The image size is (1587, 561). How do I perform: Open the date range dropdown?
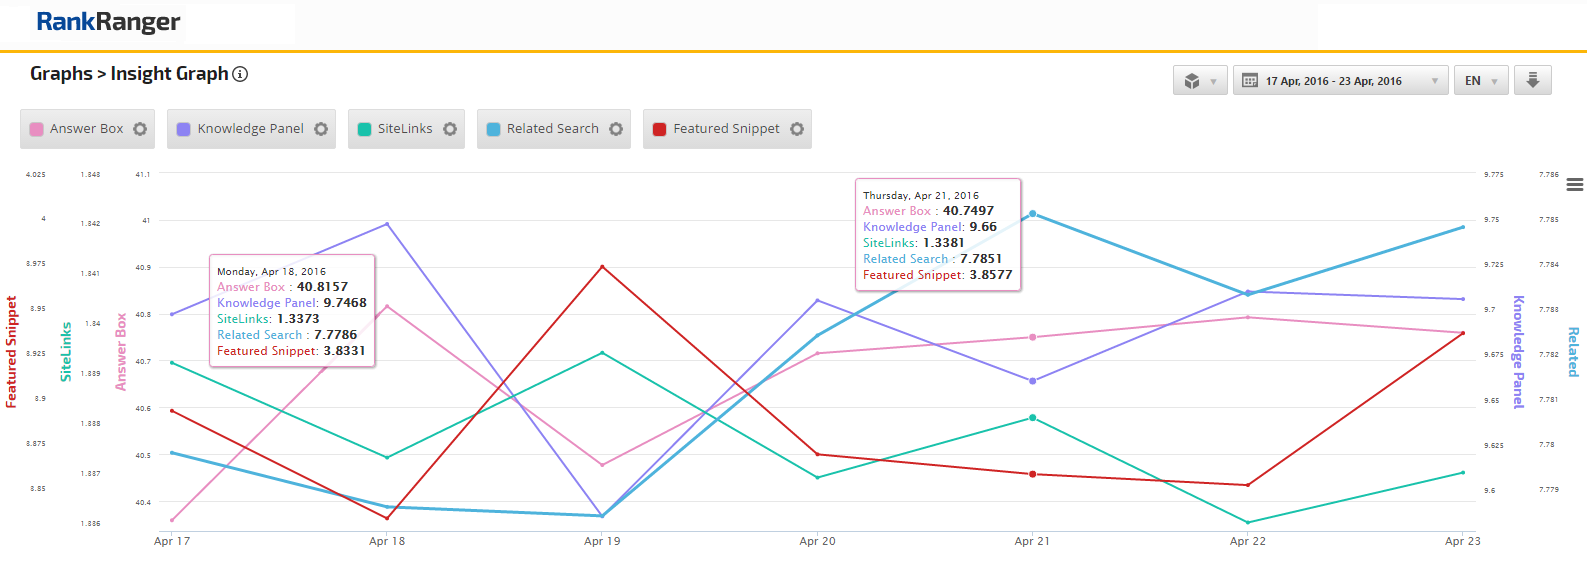[1340, 81]
